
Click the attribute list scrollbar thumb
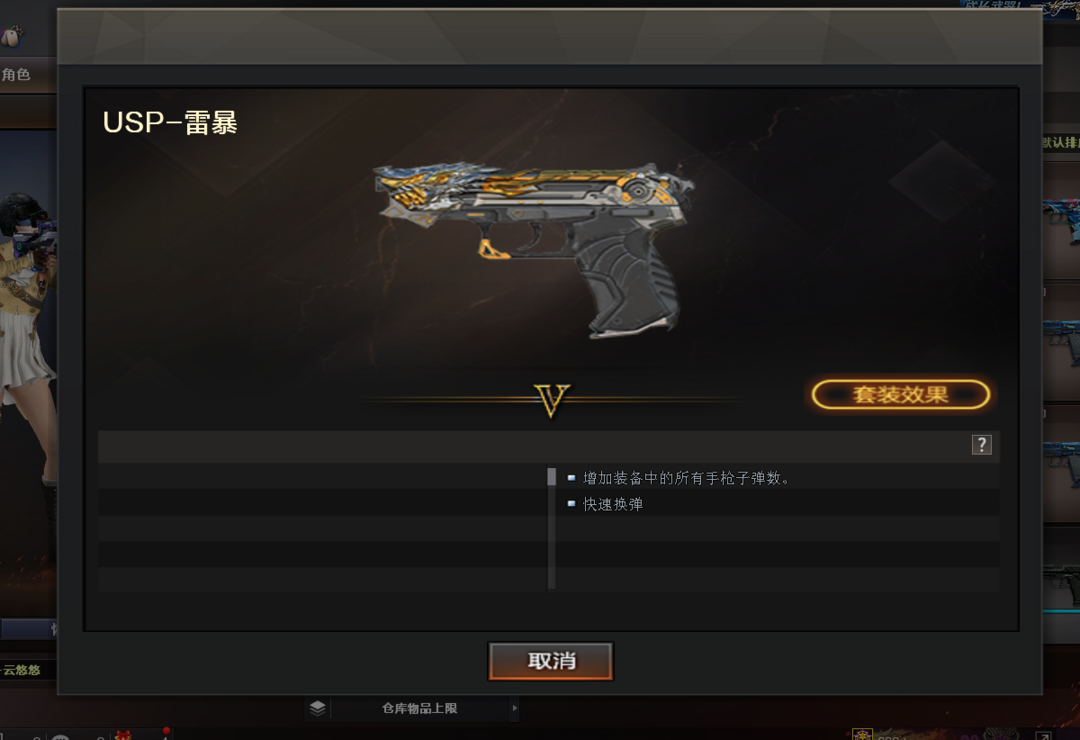point(552,477)
